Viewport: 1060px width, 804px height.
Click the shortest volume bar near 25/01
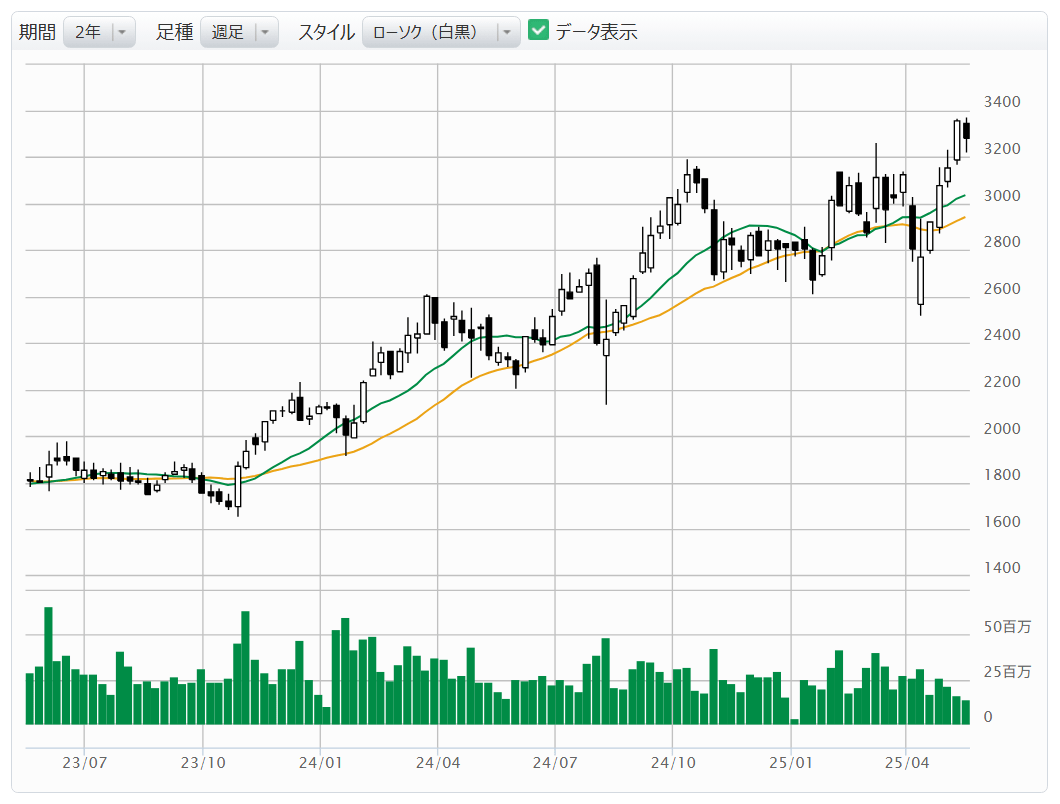(795, 721)
